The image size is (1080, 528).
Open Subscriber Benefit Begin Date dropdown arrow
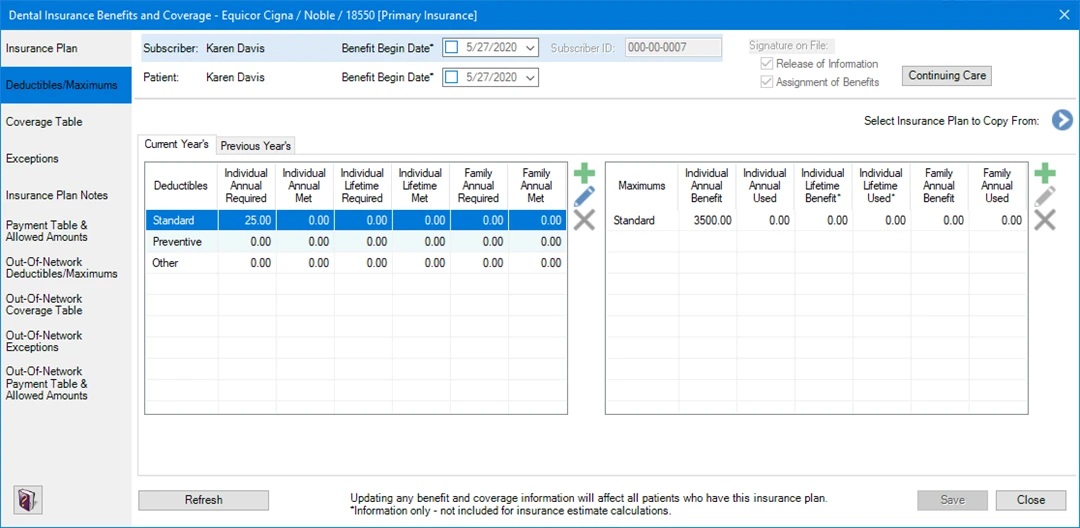pos(530,48)
